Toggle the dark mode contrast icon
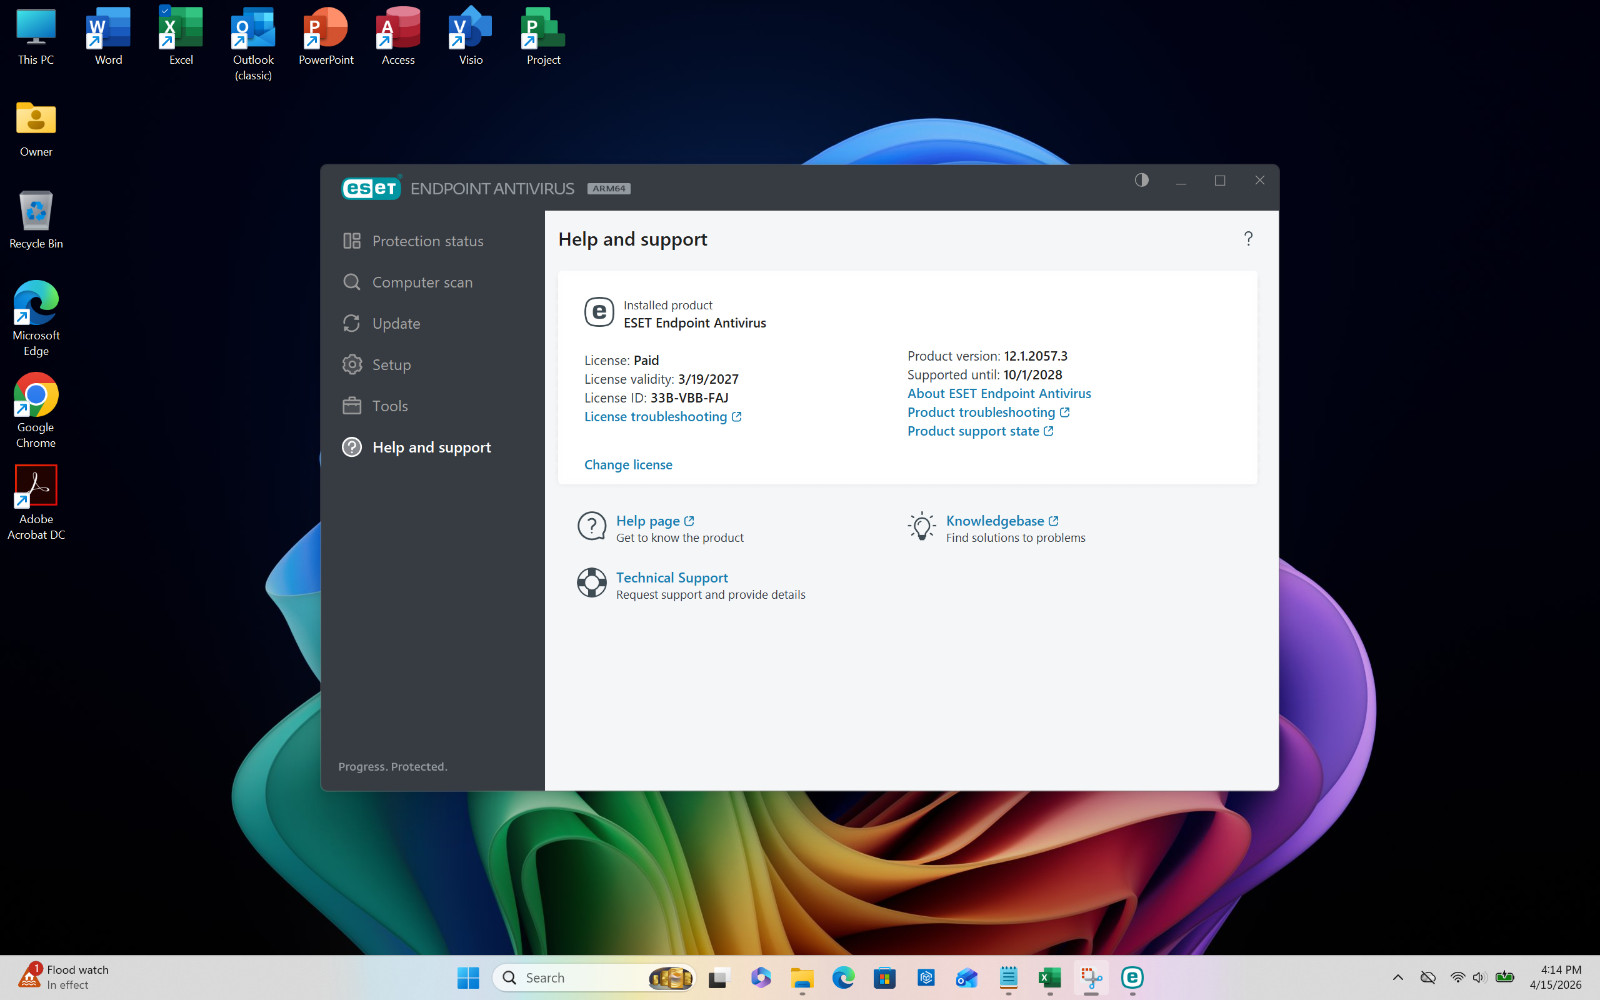Image resolution: width=1600 pixels, height=1000 pixels. click(x=1141, y=180)
